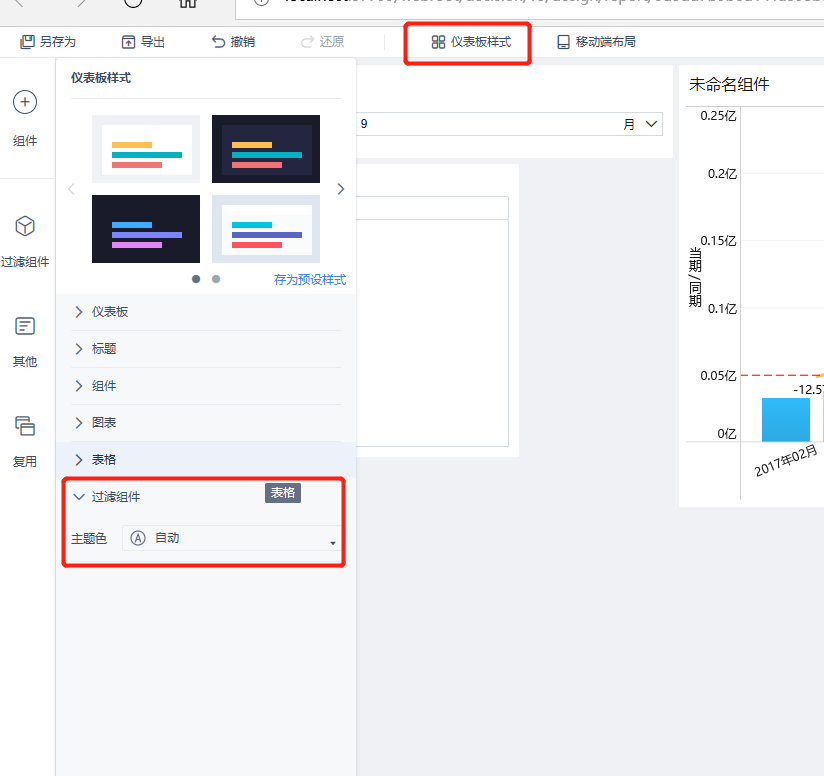Select the second pagination dot
824x776 pixels.
216,279
